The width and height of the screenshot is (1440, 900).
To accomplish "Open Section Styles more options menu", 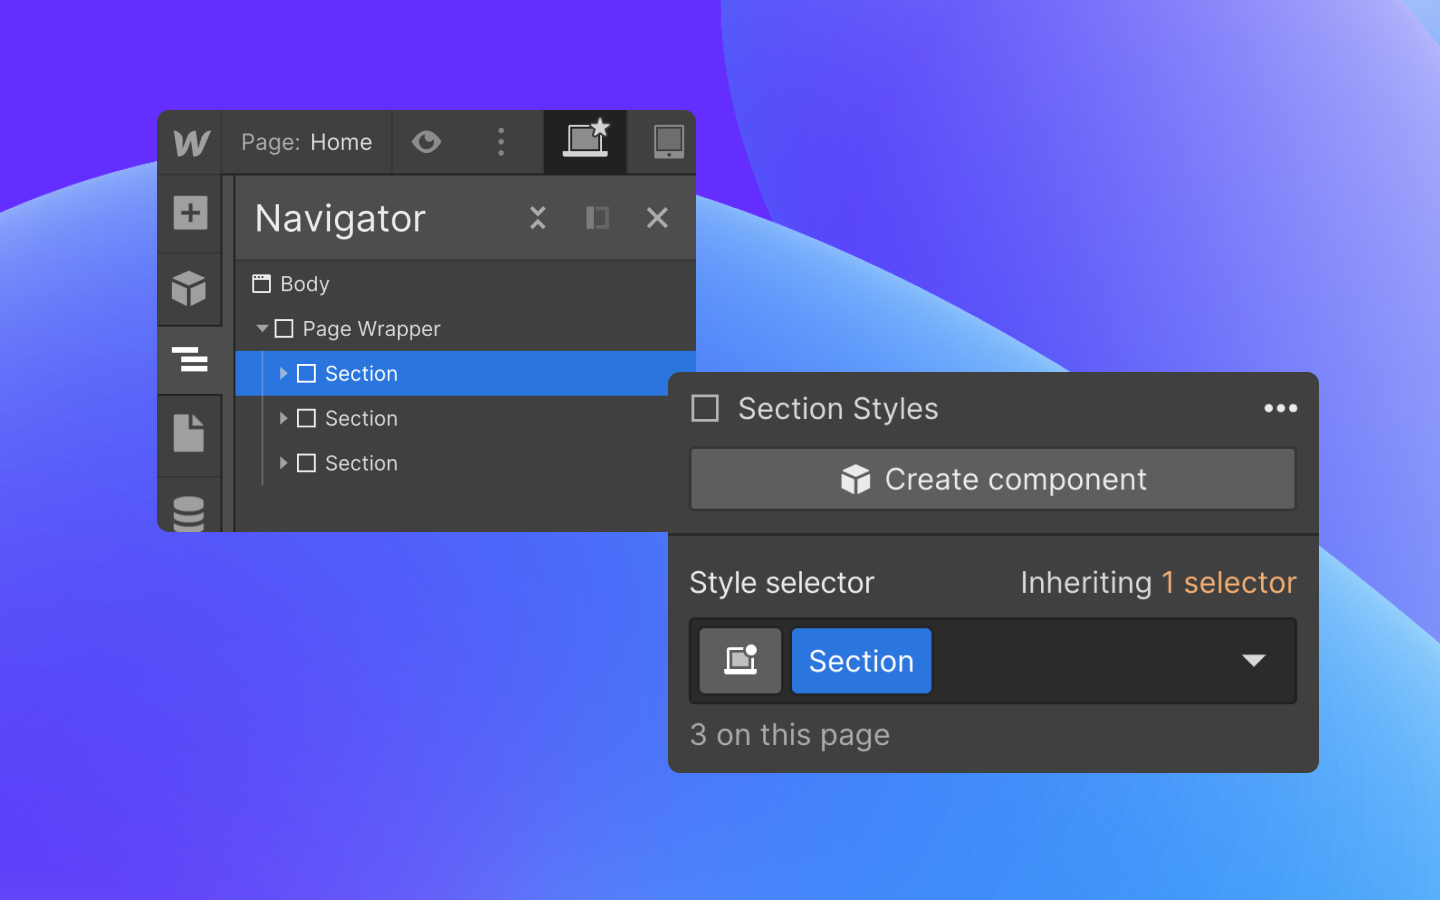I will click(x=1280, y=408).
